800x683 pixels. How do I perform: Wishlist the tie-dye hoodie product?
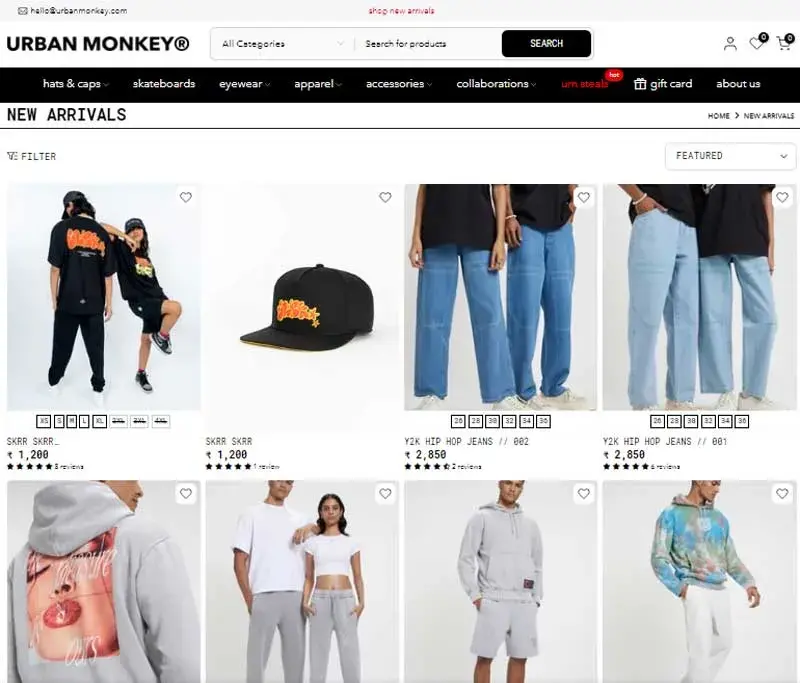click(782, 493)
